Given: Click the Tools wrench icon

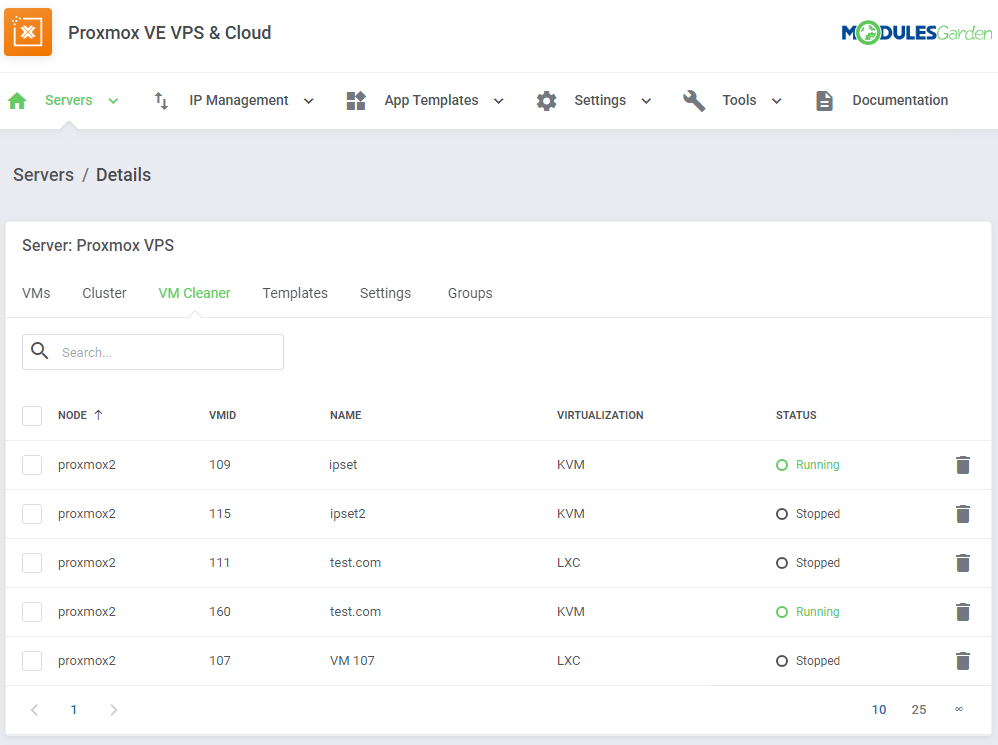Looking at the screenshot, I should click(694, 101).
